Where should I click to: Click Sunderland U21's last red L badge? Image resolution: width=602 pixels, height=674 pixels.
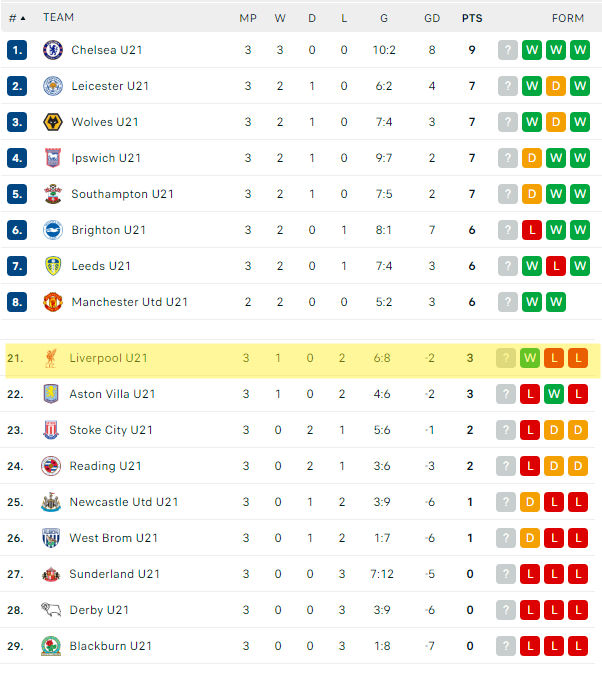coord(578,574)
